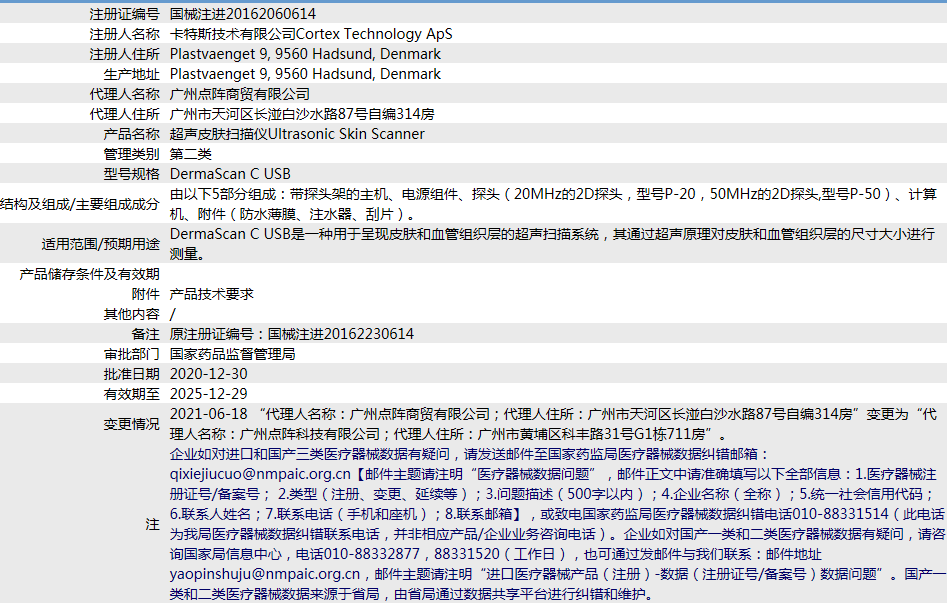Select the line starting 企业如对进口和国产三类
This screenshot has width=950, height=604.
point(469,454)
